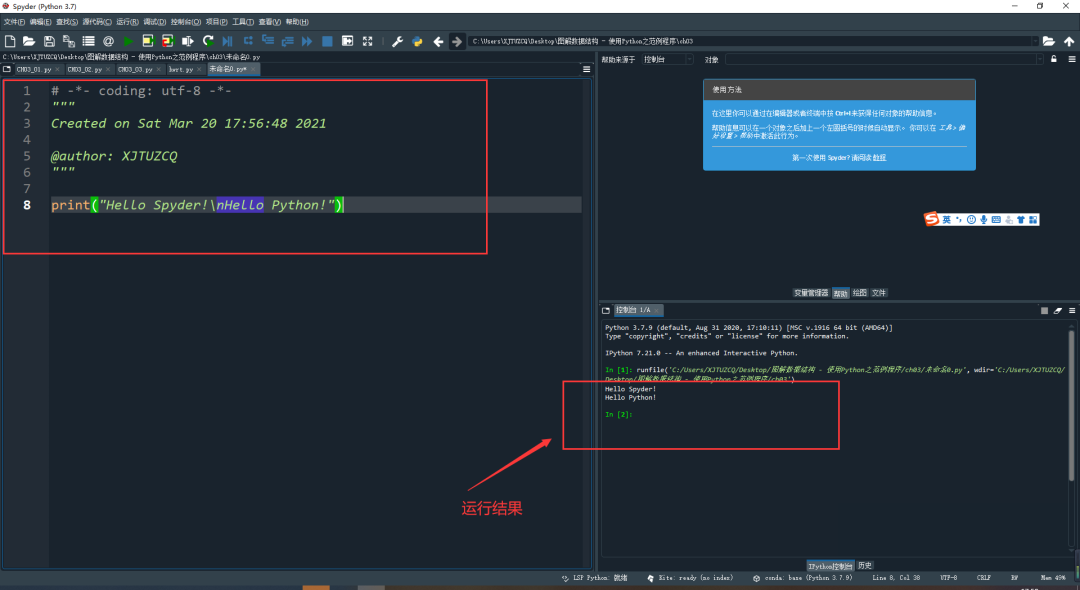This screenshot has width=1080, height=590.
Task: Clear console with eraser icon
Action: [1058, 310]
